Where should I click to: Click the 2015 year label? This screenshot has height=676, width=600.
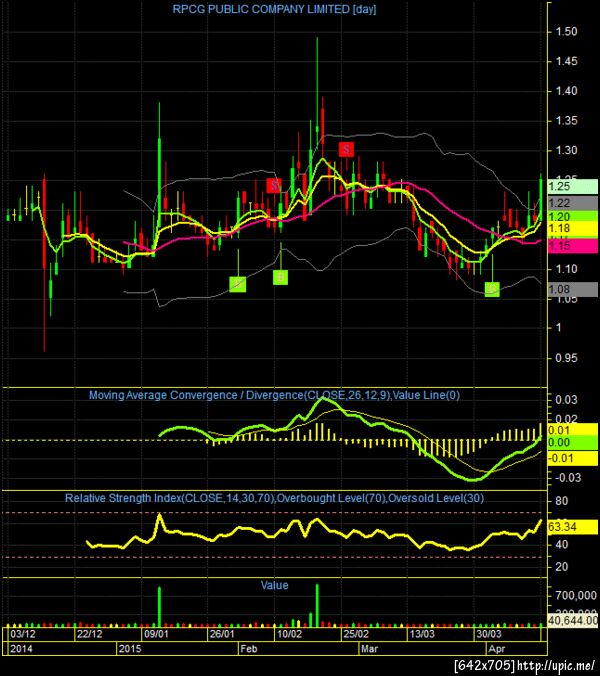pyautogui.click(x=130, y=648)
